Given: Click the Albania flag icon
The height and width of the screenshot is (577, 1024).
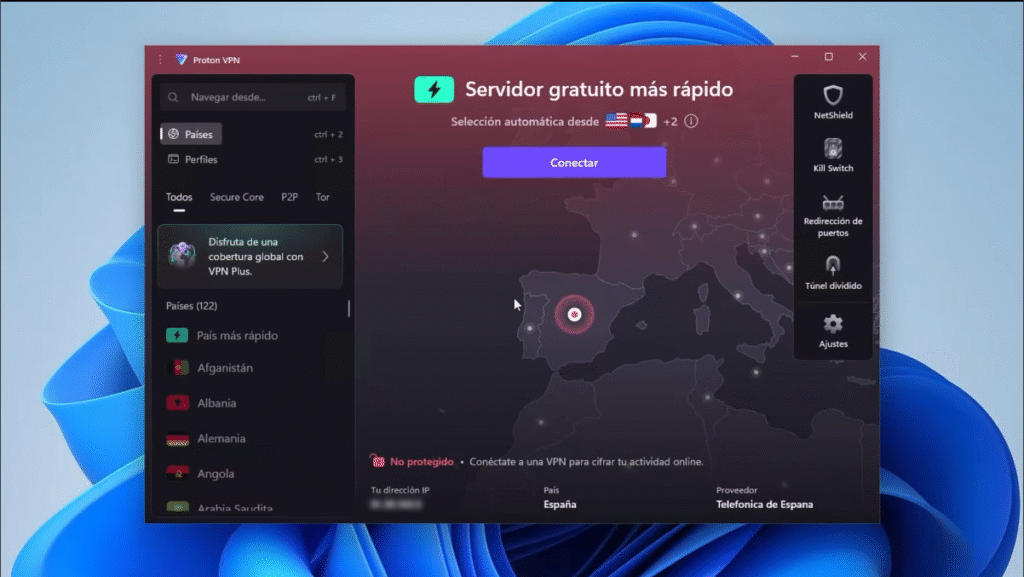Looking at the screenshot, I should point(177,403).
